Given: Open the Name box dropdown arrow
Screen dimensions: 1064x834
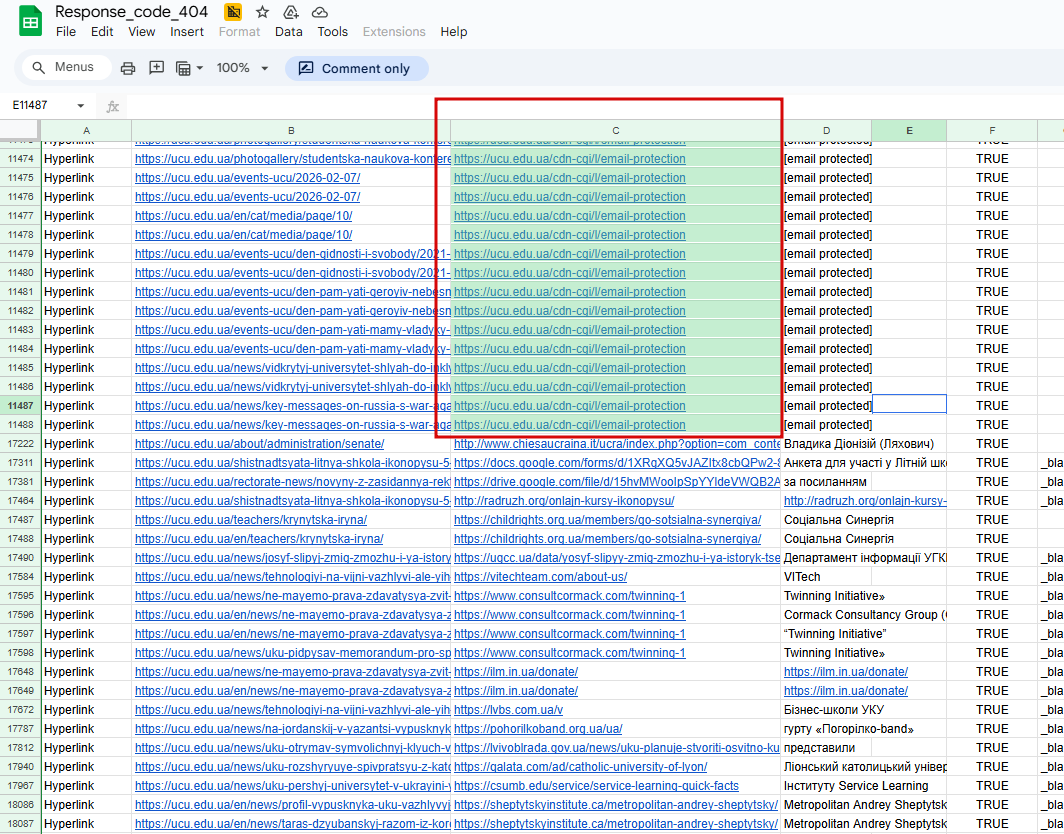Looking at the screenshot, I should [x=81, y=107].
